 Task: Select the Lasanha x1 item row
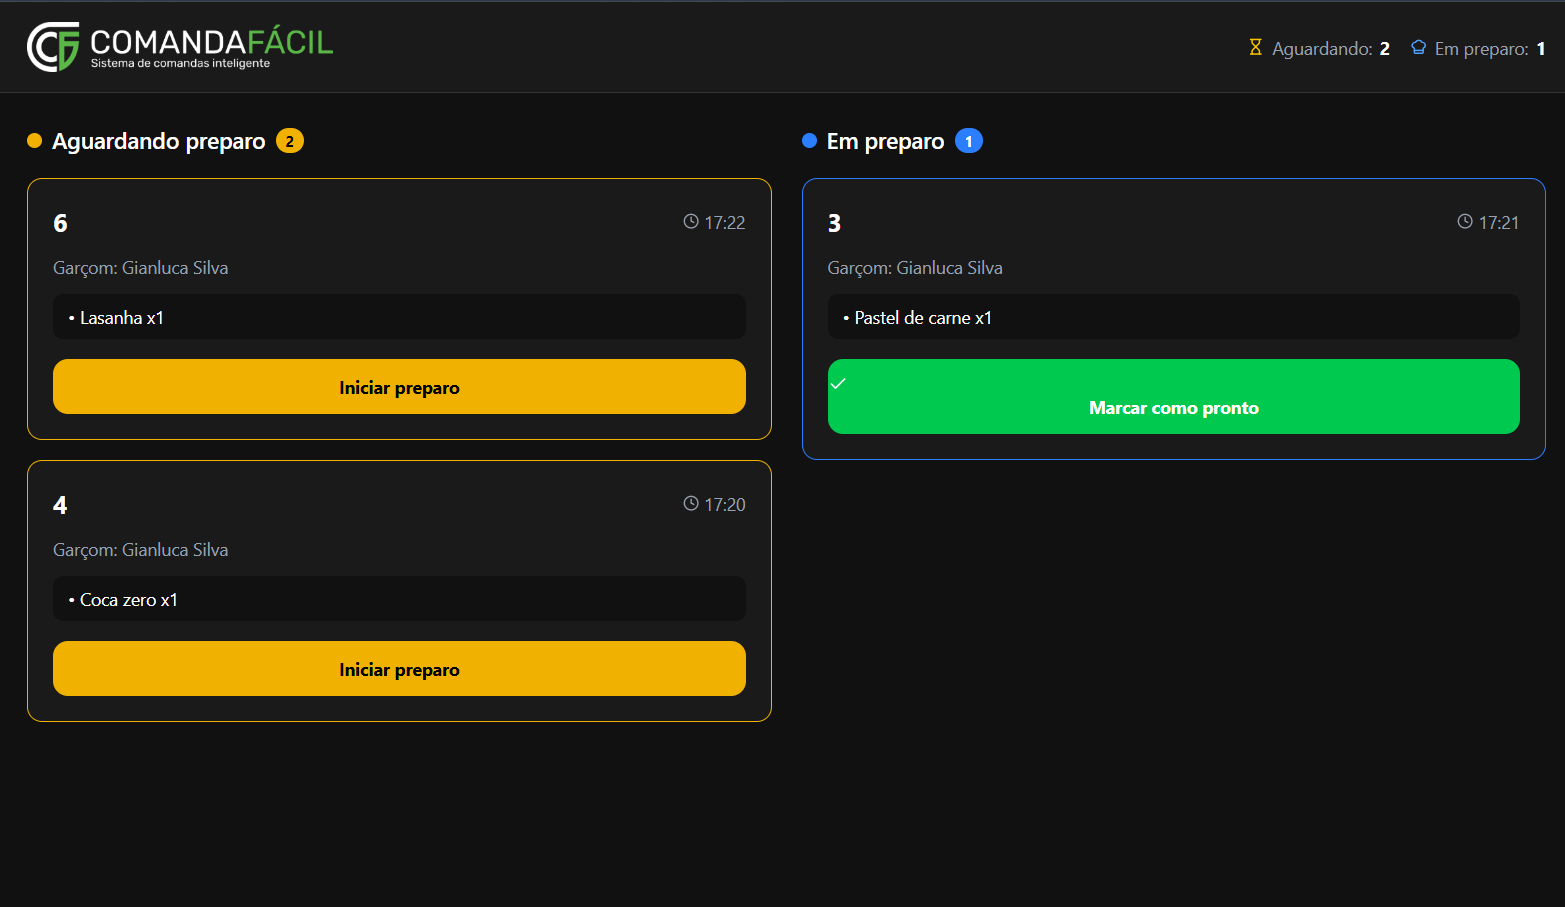point(399,317)
